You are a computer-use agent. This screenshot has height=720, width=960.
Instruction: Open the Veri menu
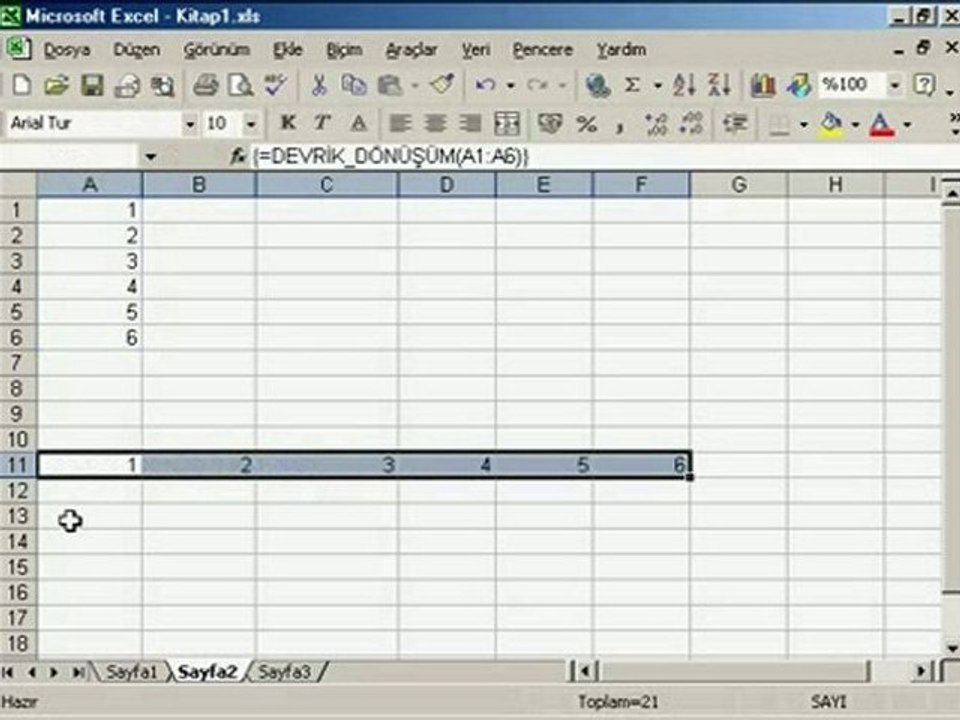coord(476,50)
